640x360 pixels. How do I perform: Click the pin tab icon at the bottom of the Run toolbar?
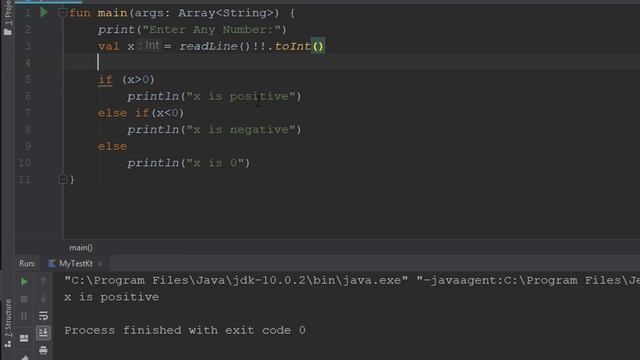click(x=24, y=357)
